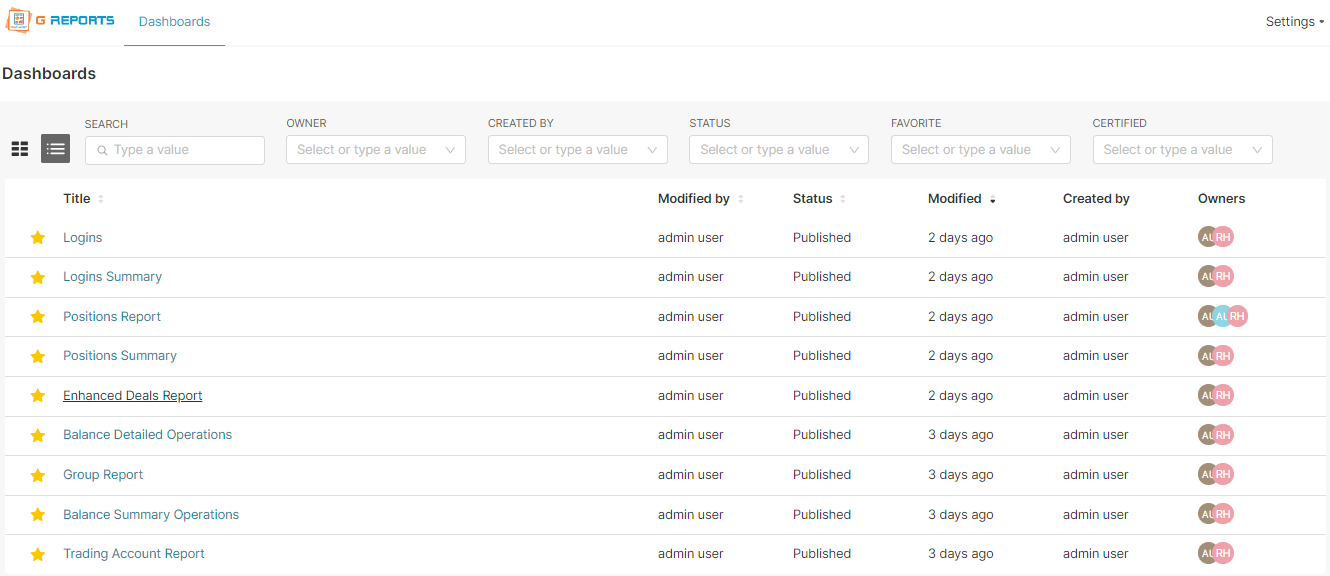Image resolution: width=1330 pixels, height=576 pixels.
Task: Open the Enhanced Deals Report dashboard
Action: (x=132, y=396)
